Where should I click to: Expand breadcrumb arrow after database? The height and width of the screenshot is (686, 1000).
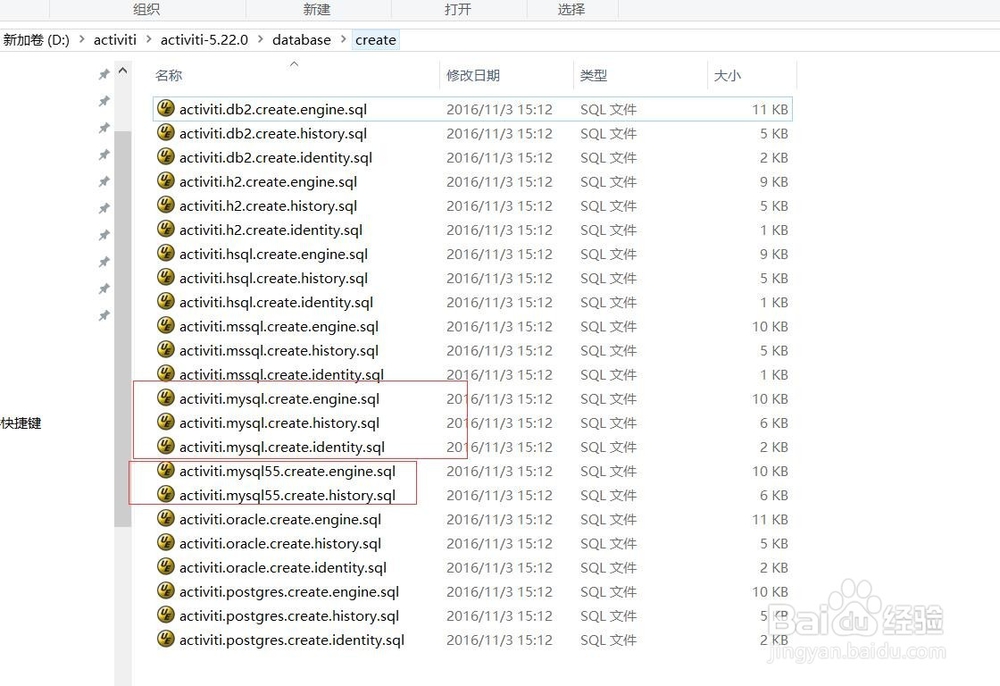pyautogui.click(x=343, y=40)
